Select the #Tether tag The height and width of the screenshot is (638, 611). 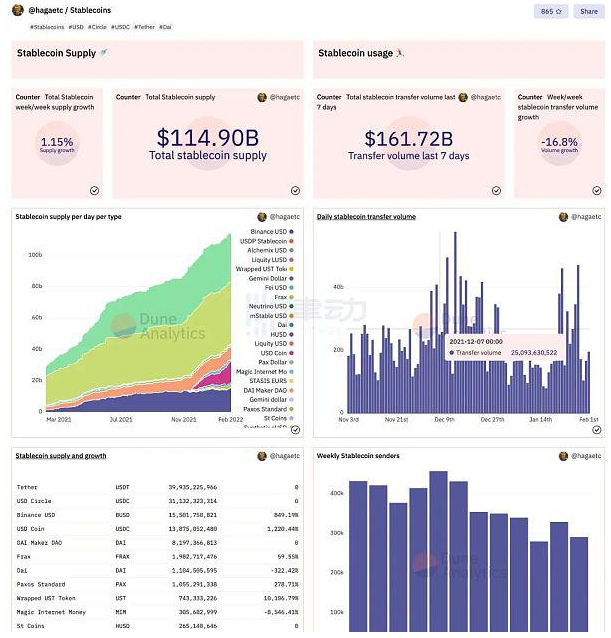pyautogui.click(x=147, y=27)
